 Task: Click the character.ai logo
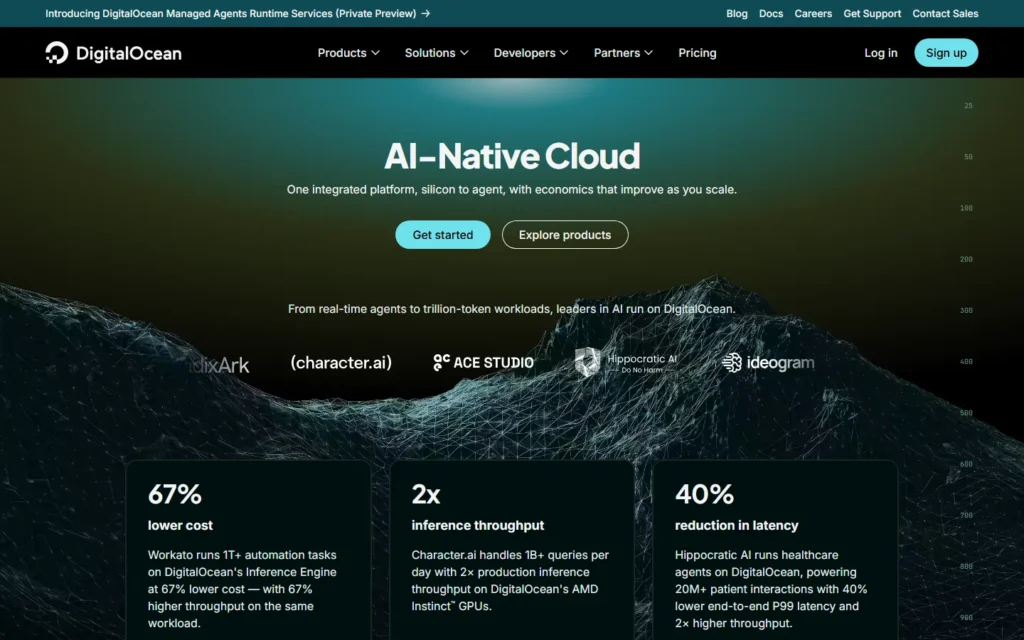click(341, 362)
